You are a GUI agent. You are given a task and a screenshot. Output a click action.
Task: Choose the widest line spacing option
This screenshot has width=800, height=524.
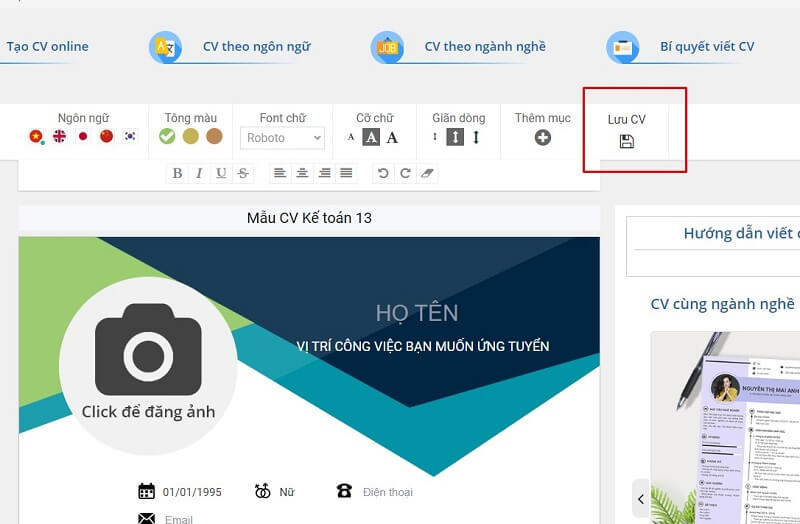pos(476,138)
